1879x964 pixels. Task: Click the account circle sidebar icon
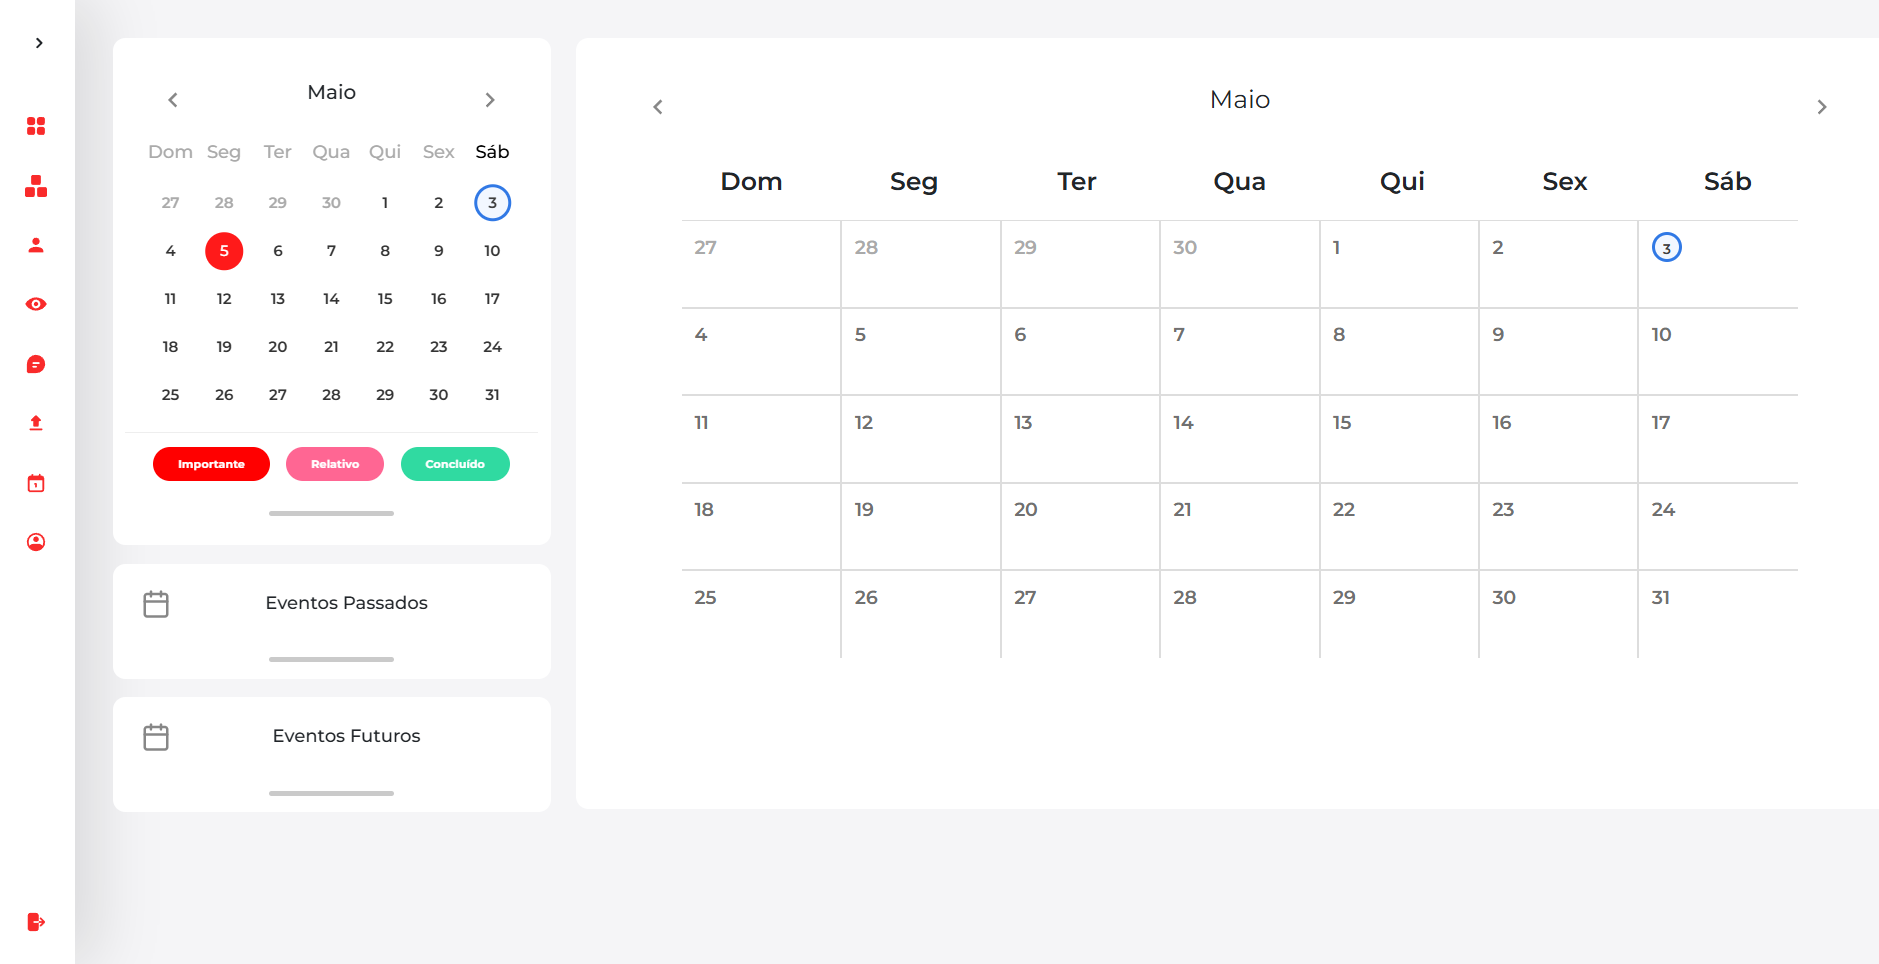[36, 542]
